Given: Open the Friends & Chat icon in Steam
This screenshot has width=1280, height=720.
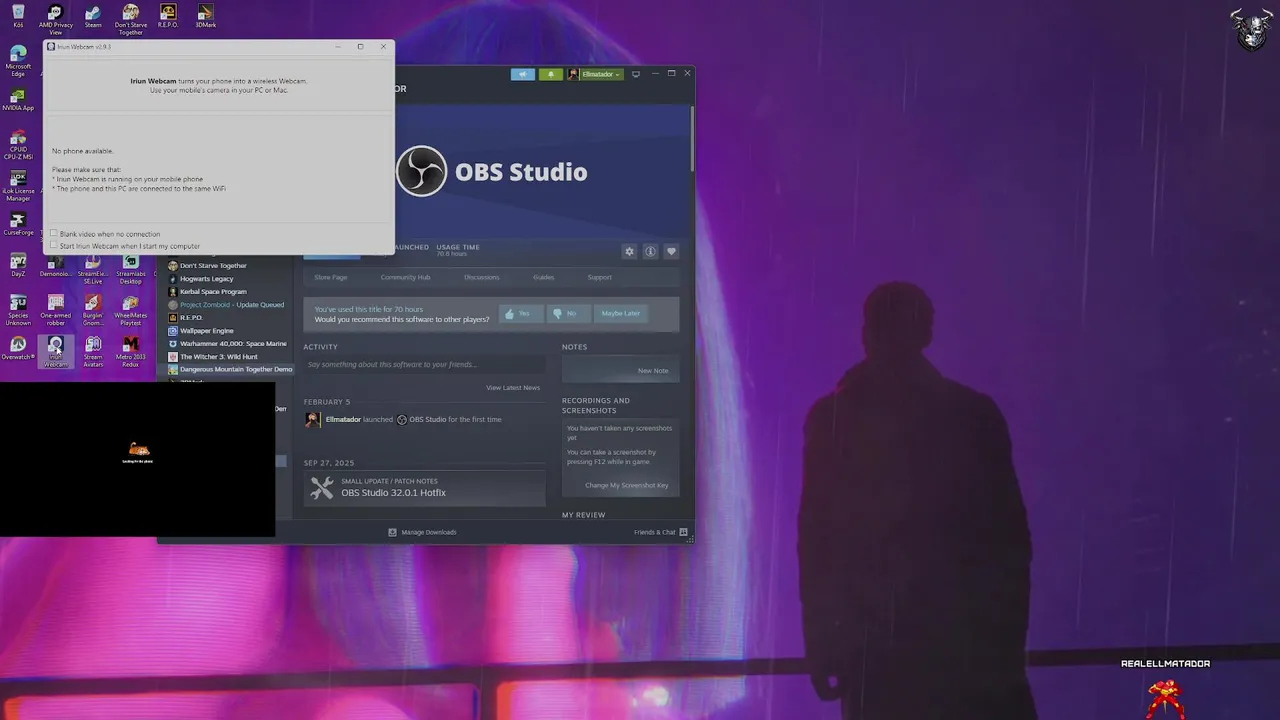Looking at the screenshot, I should [x=683, y=532].
